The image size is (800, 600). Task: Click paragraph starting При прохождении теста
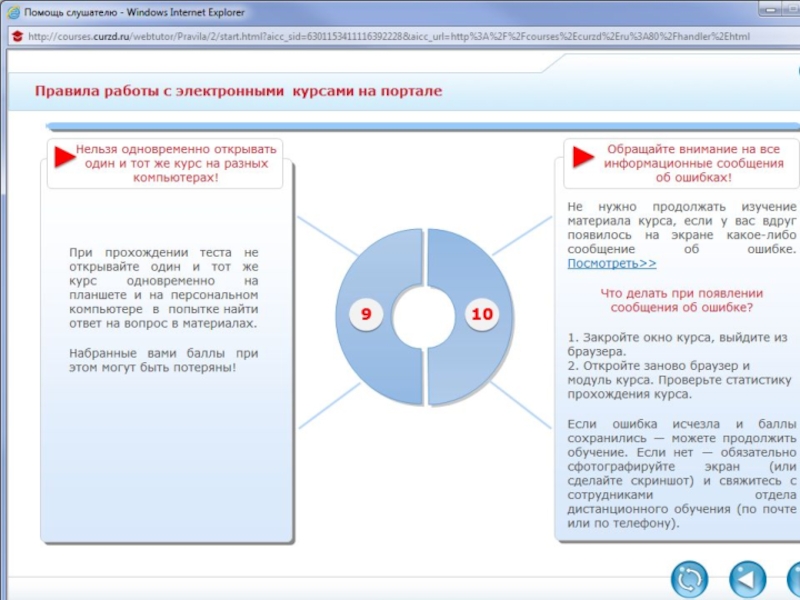[163, 288]
